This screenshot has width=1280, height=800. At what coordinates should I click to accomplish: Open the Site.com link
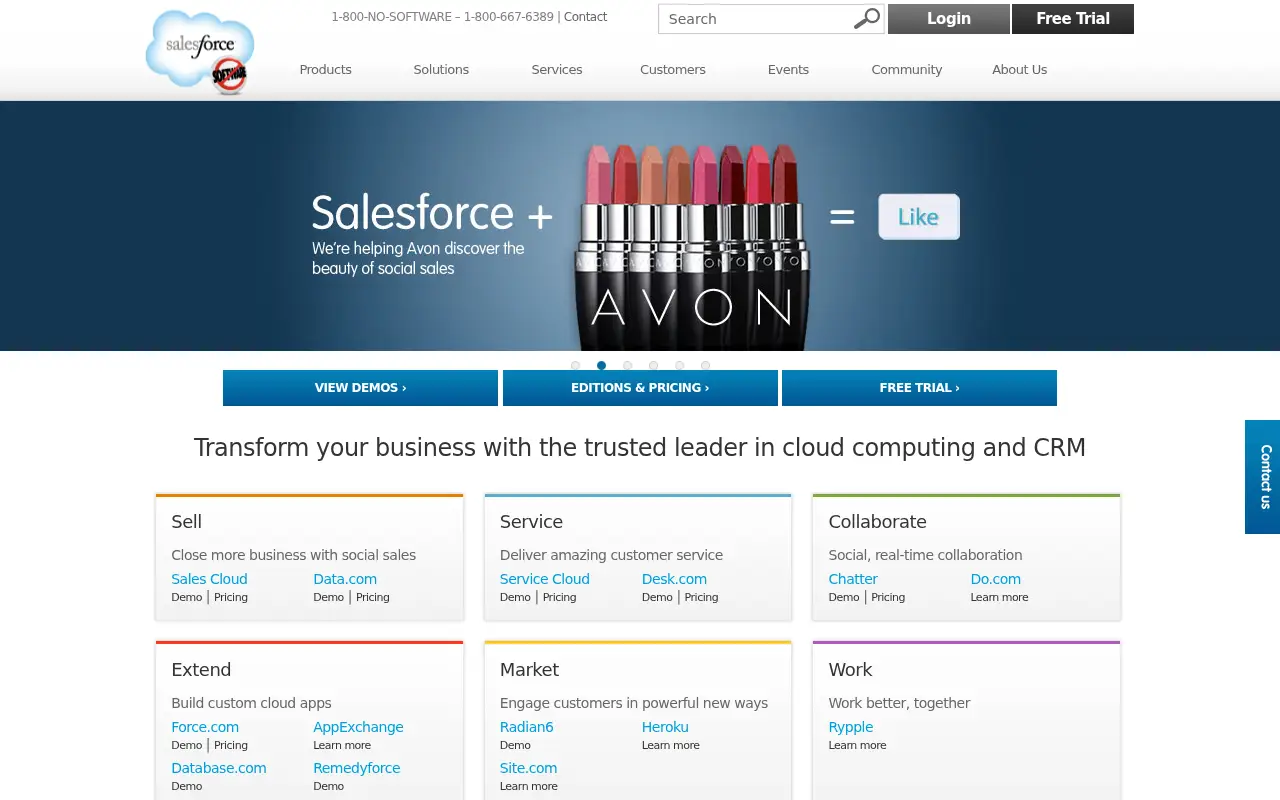[x=529, y=768]
